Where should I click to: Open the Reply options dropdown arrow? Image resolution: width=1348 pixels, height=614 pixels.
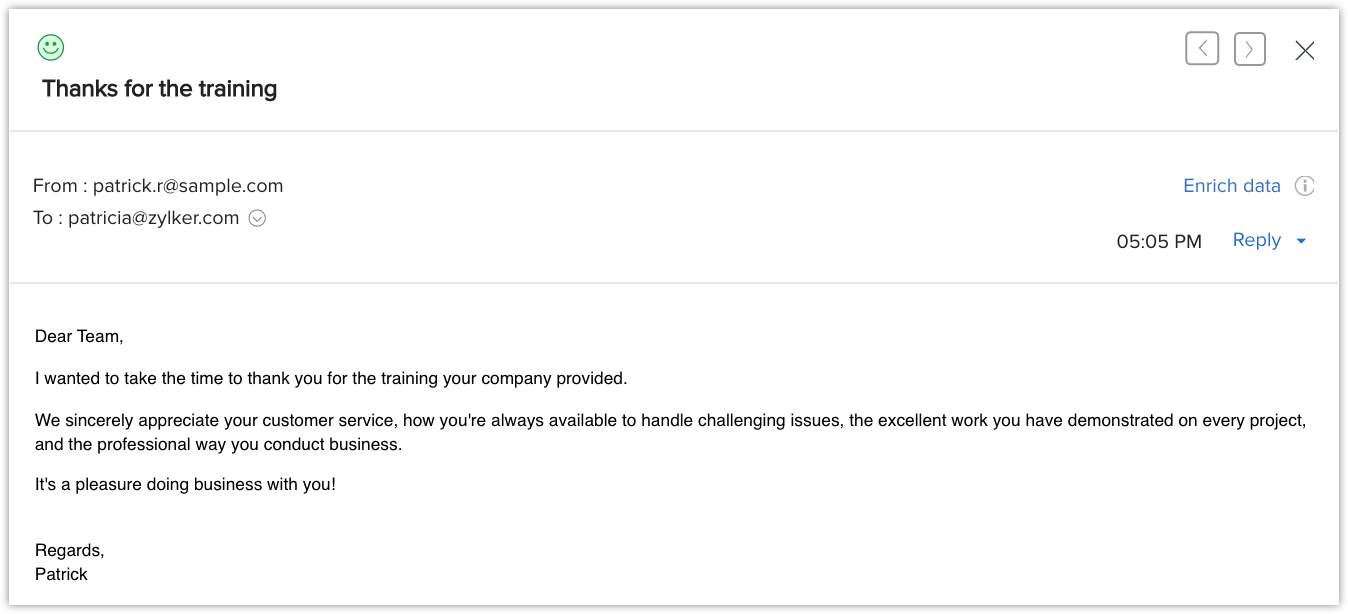coord(1301,241)
